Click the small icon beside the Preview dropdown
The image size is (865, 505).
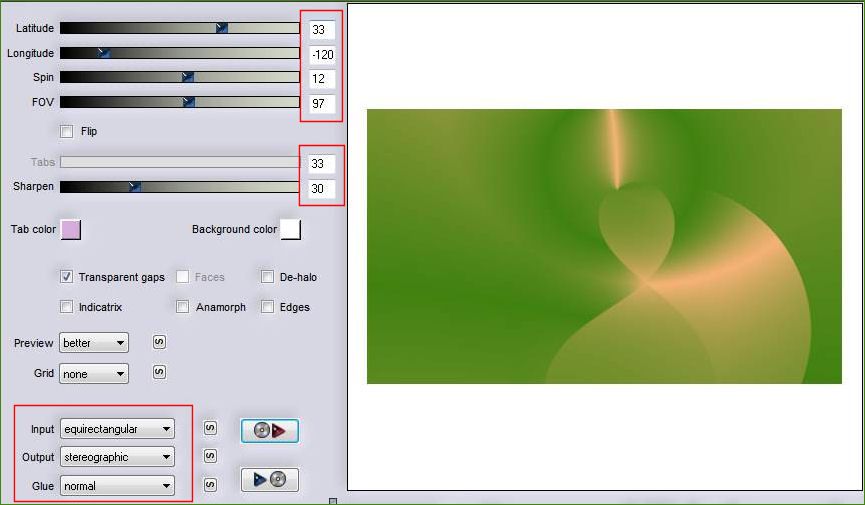click(x=159, y=342)
